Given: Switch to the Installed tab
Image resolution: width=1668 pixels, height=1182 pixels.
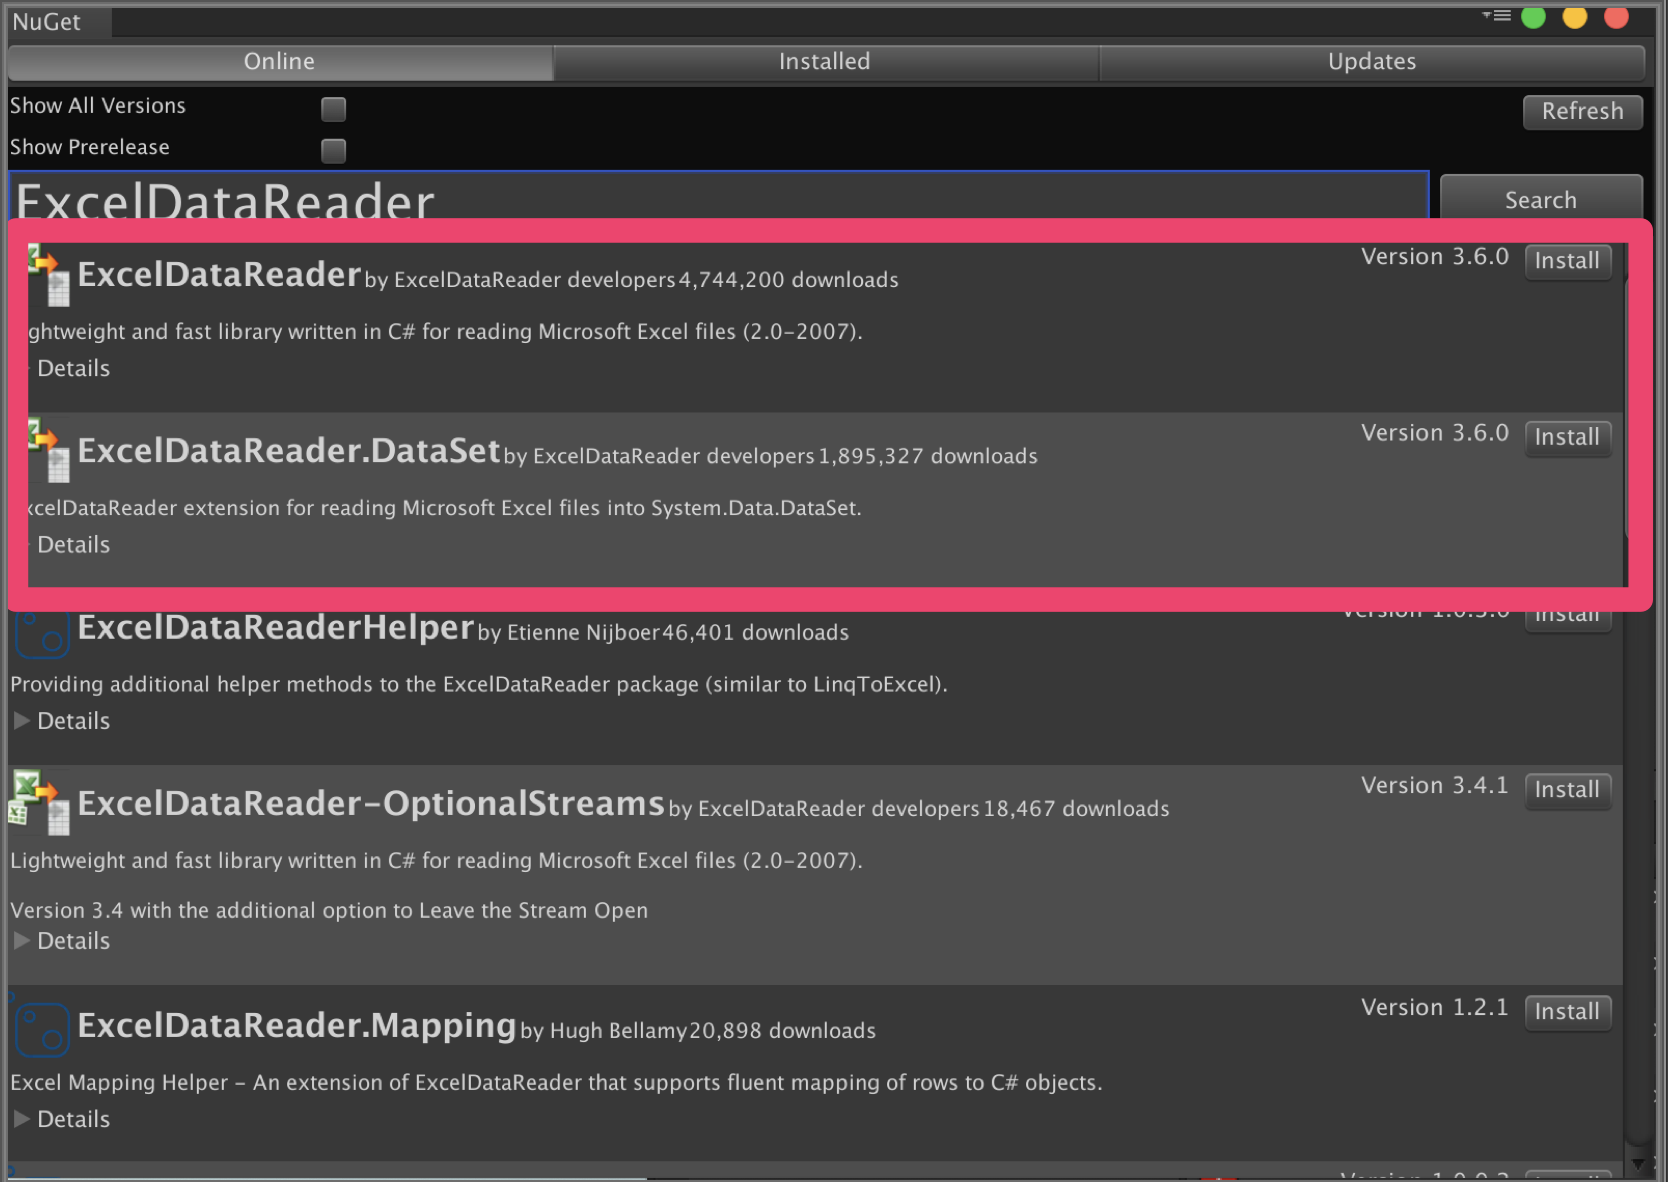Looking at the screenshot, I should 825,61.
